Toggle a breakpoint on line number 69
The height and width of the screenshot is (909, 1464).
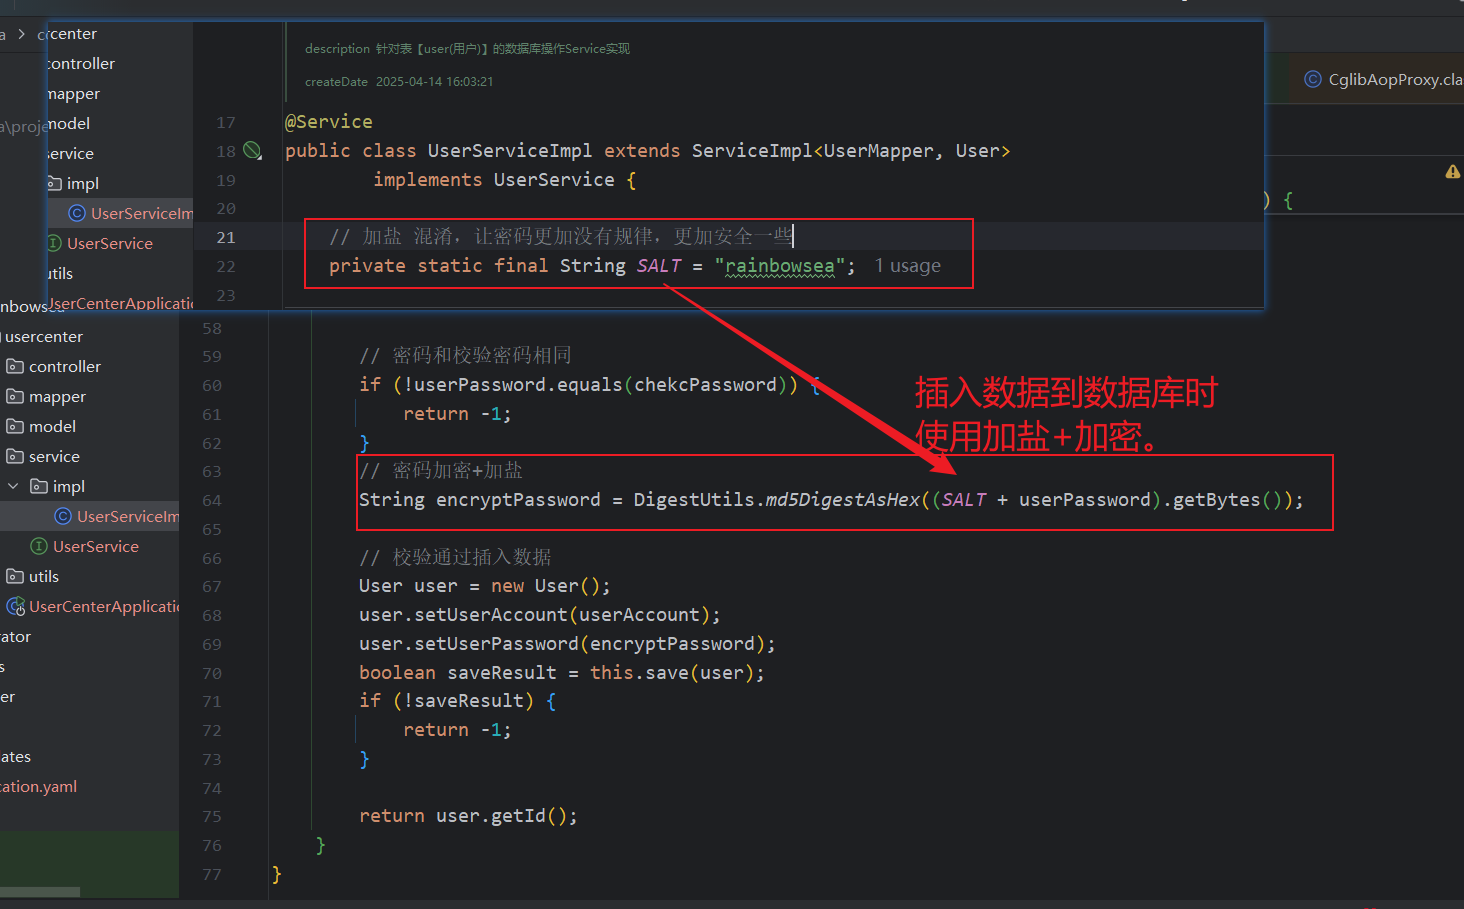coord(212,644)
